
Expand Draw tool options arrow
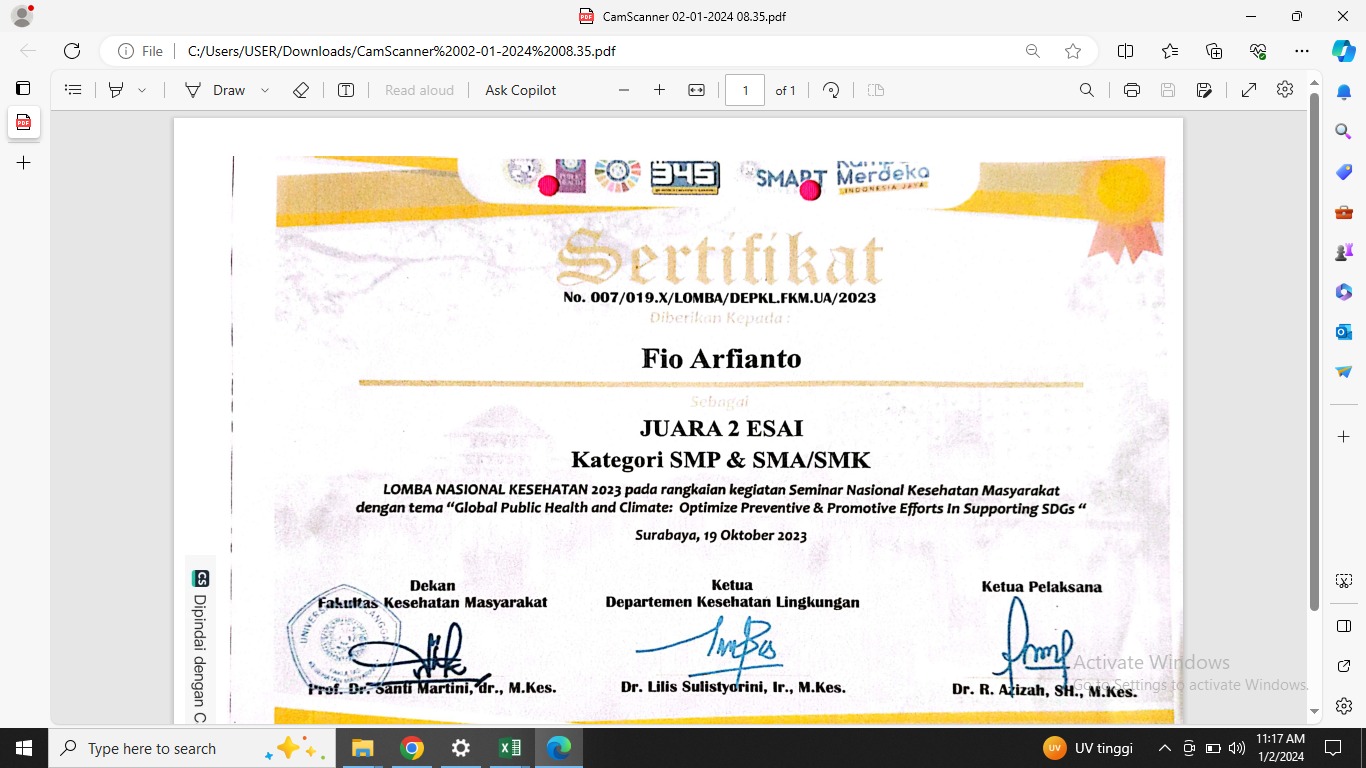pos(265,90)
